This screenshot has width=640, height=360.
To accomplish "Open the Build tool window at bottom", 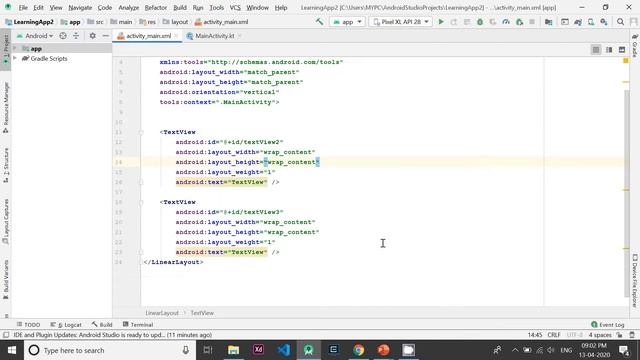I will coord(102,324).
